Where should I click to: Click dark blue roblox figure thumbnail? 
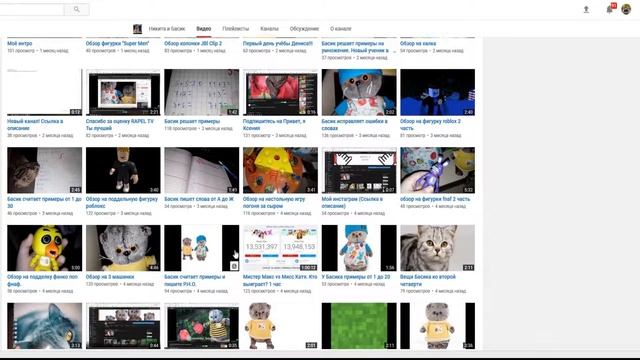pos(438,92)
